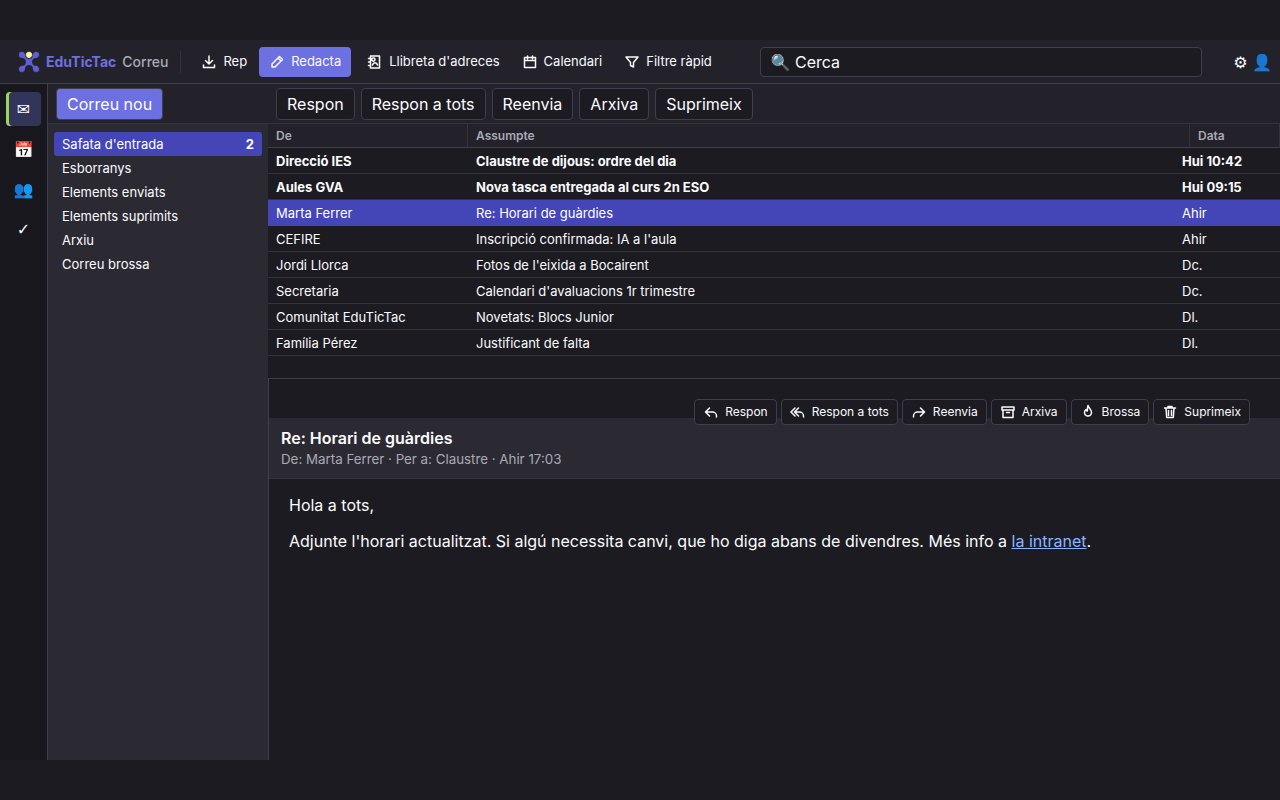Sort messages by the Assumpte column header
Viewport: 1280px width, 800px height.
tap(828, 136)
